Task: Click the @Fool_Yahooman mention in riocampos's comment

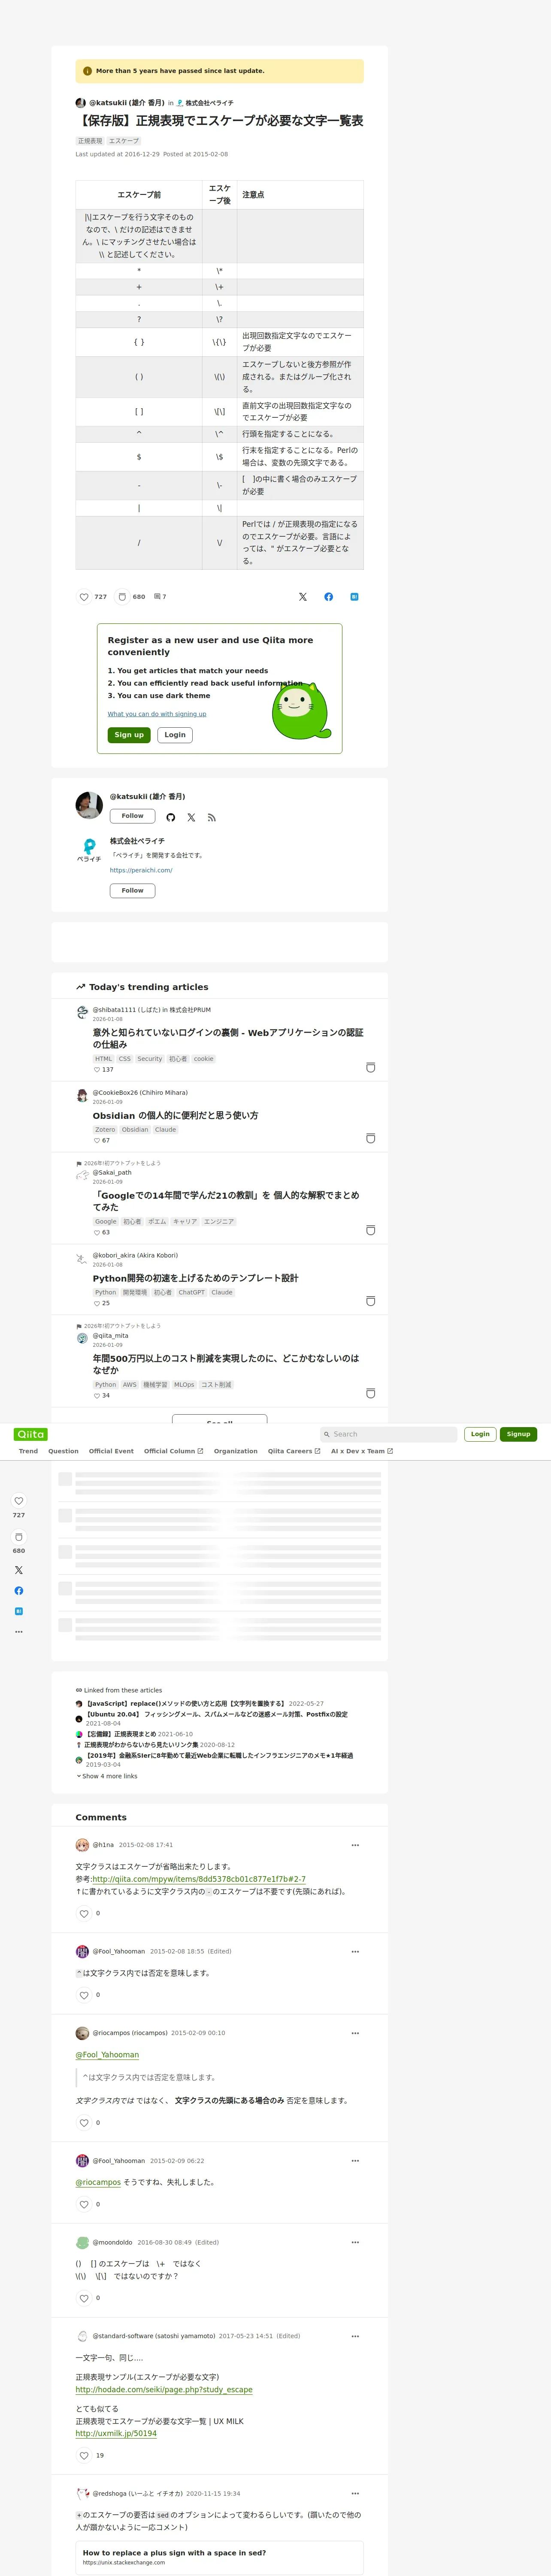Action: 107,2055
